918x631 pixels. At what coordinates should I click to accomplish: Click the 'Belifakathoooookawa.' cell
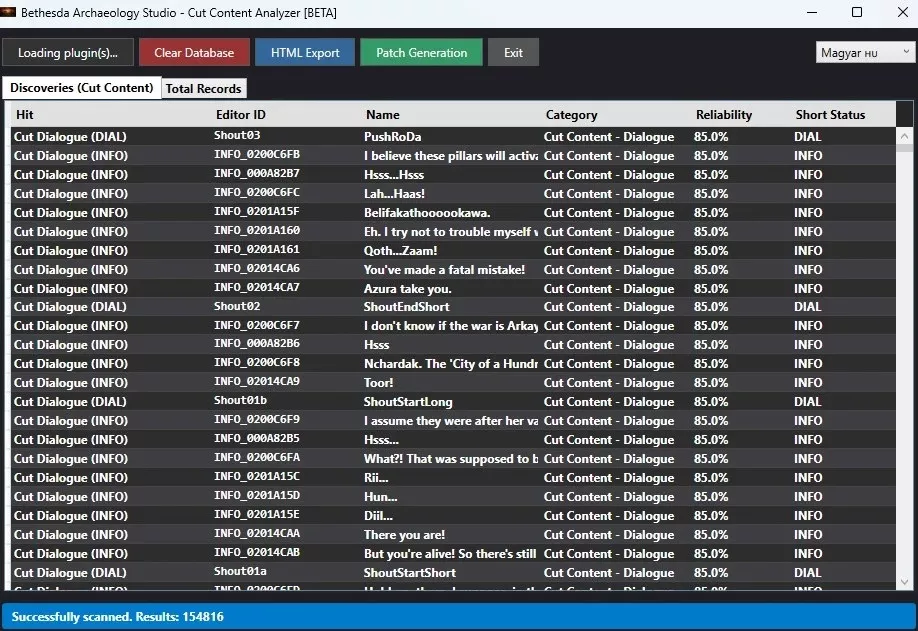point(427,212)
